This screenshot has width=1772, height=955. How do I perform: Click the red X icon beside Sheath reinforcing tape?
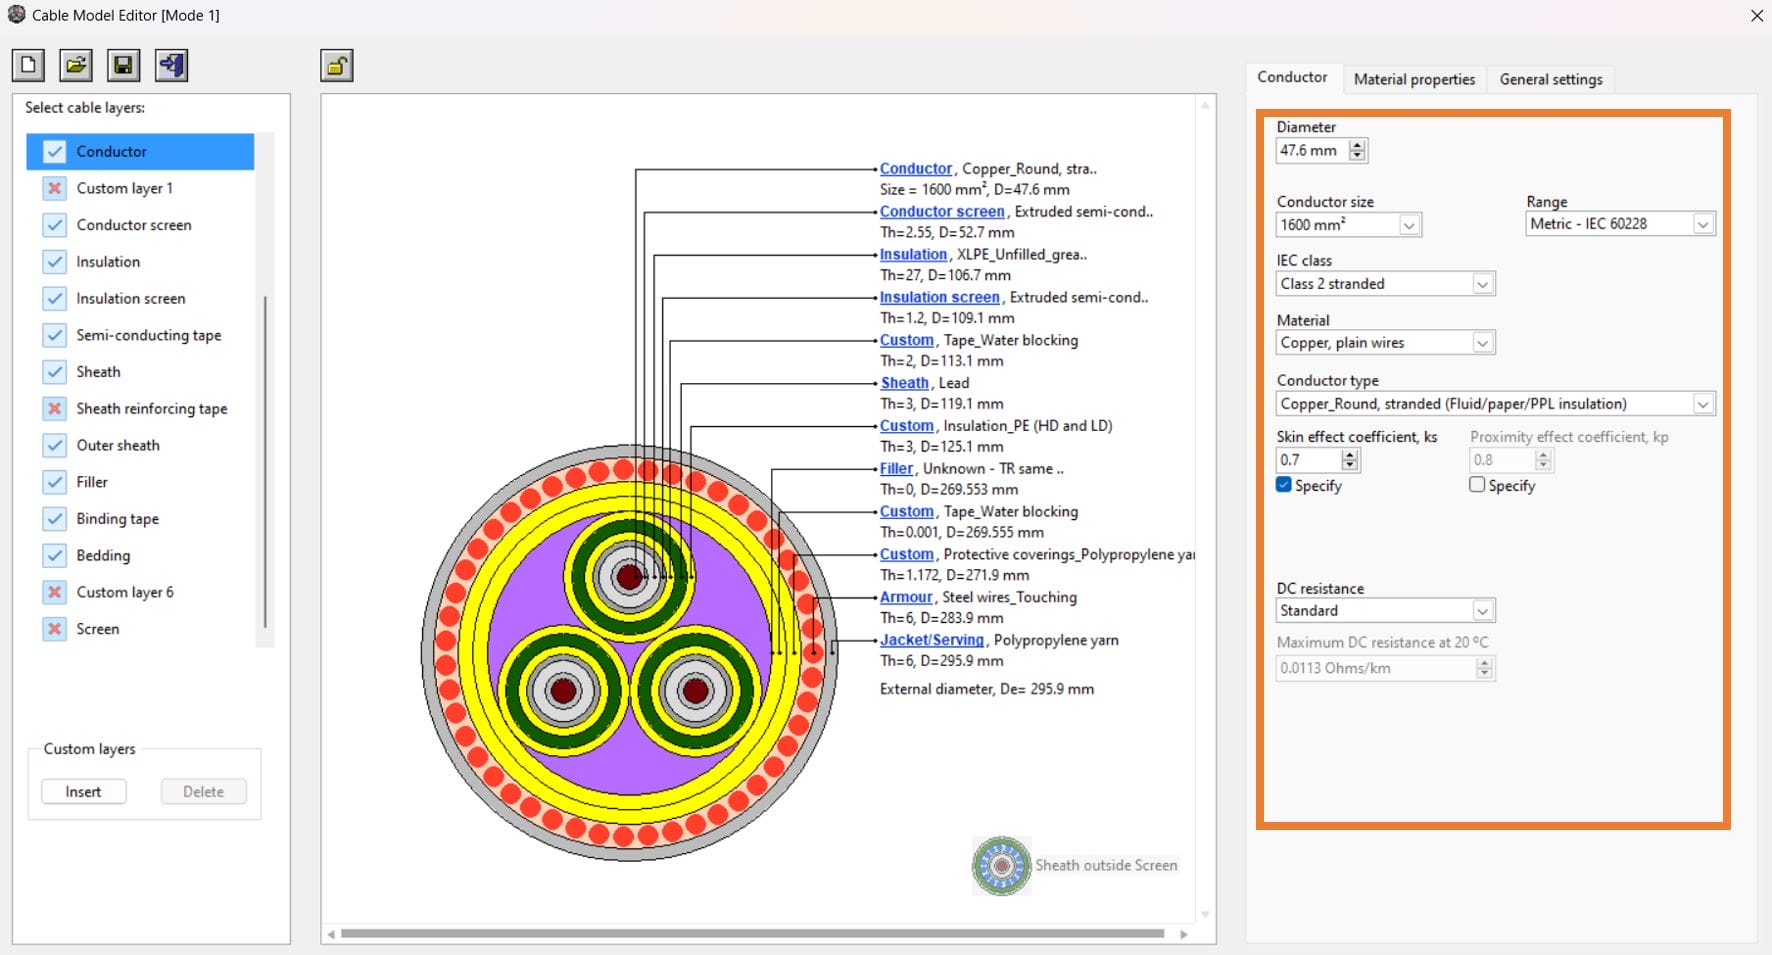coord(55,408)
